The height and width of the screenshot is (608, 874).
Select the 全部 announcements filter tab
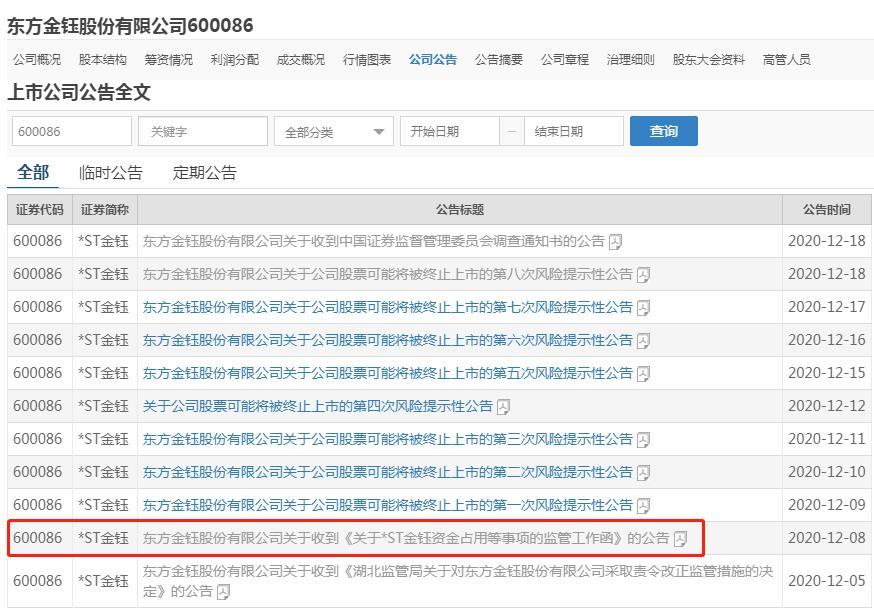click(x=33, y=172)
